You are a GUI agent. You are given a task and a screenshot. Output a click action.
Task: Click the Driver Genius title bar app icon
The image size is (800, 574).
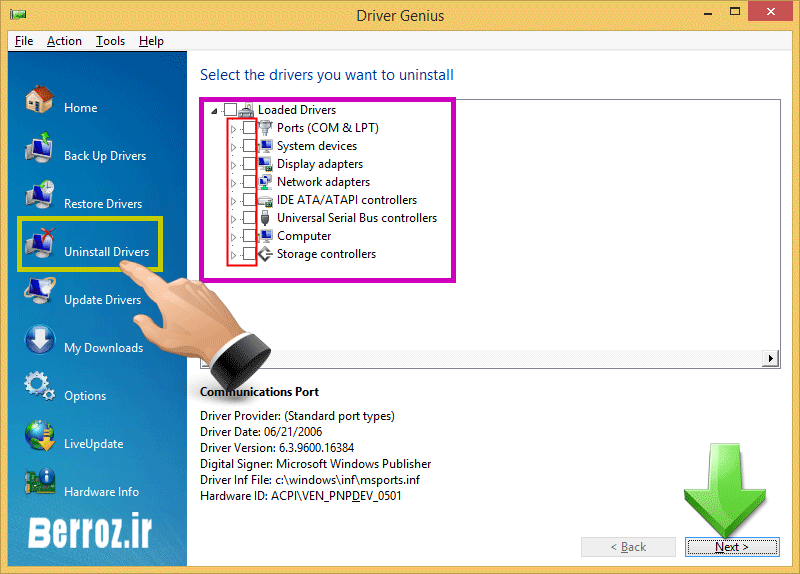tap(18, 15)
